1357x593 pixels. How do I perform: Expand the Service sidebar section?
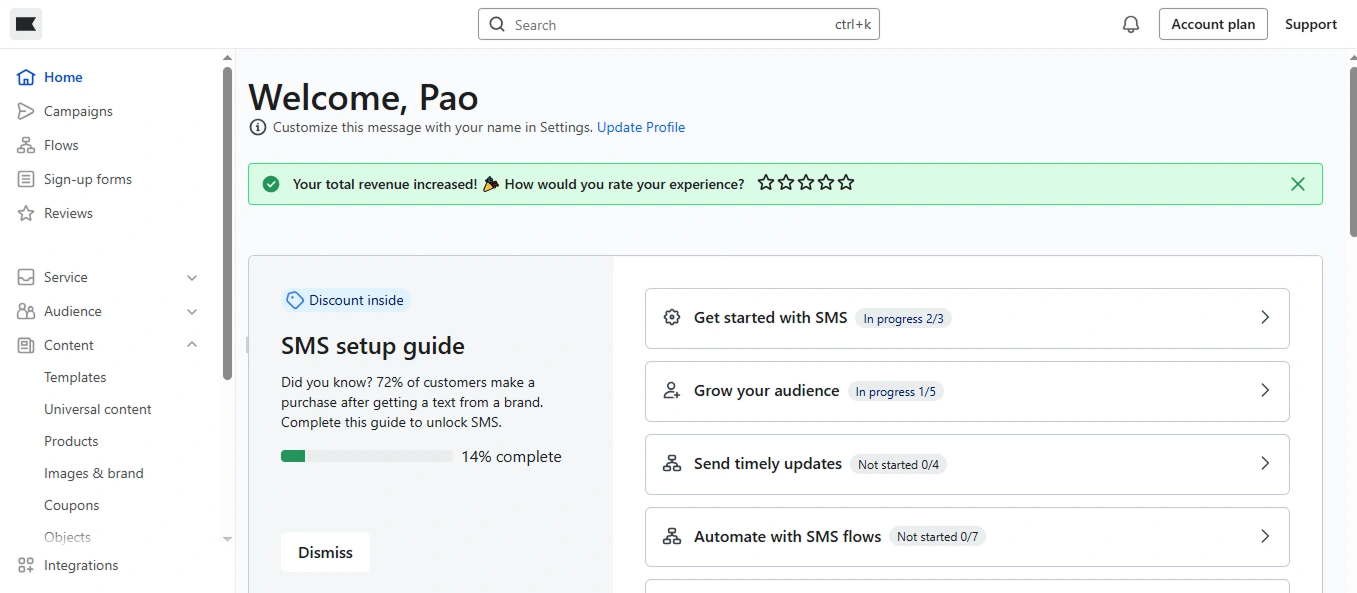tap(192, 277)
